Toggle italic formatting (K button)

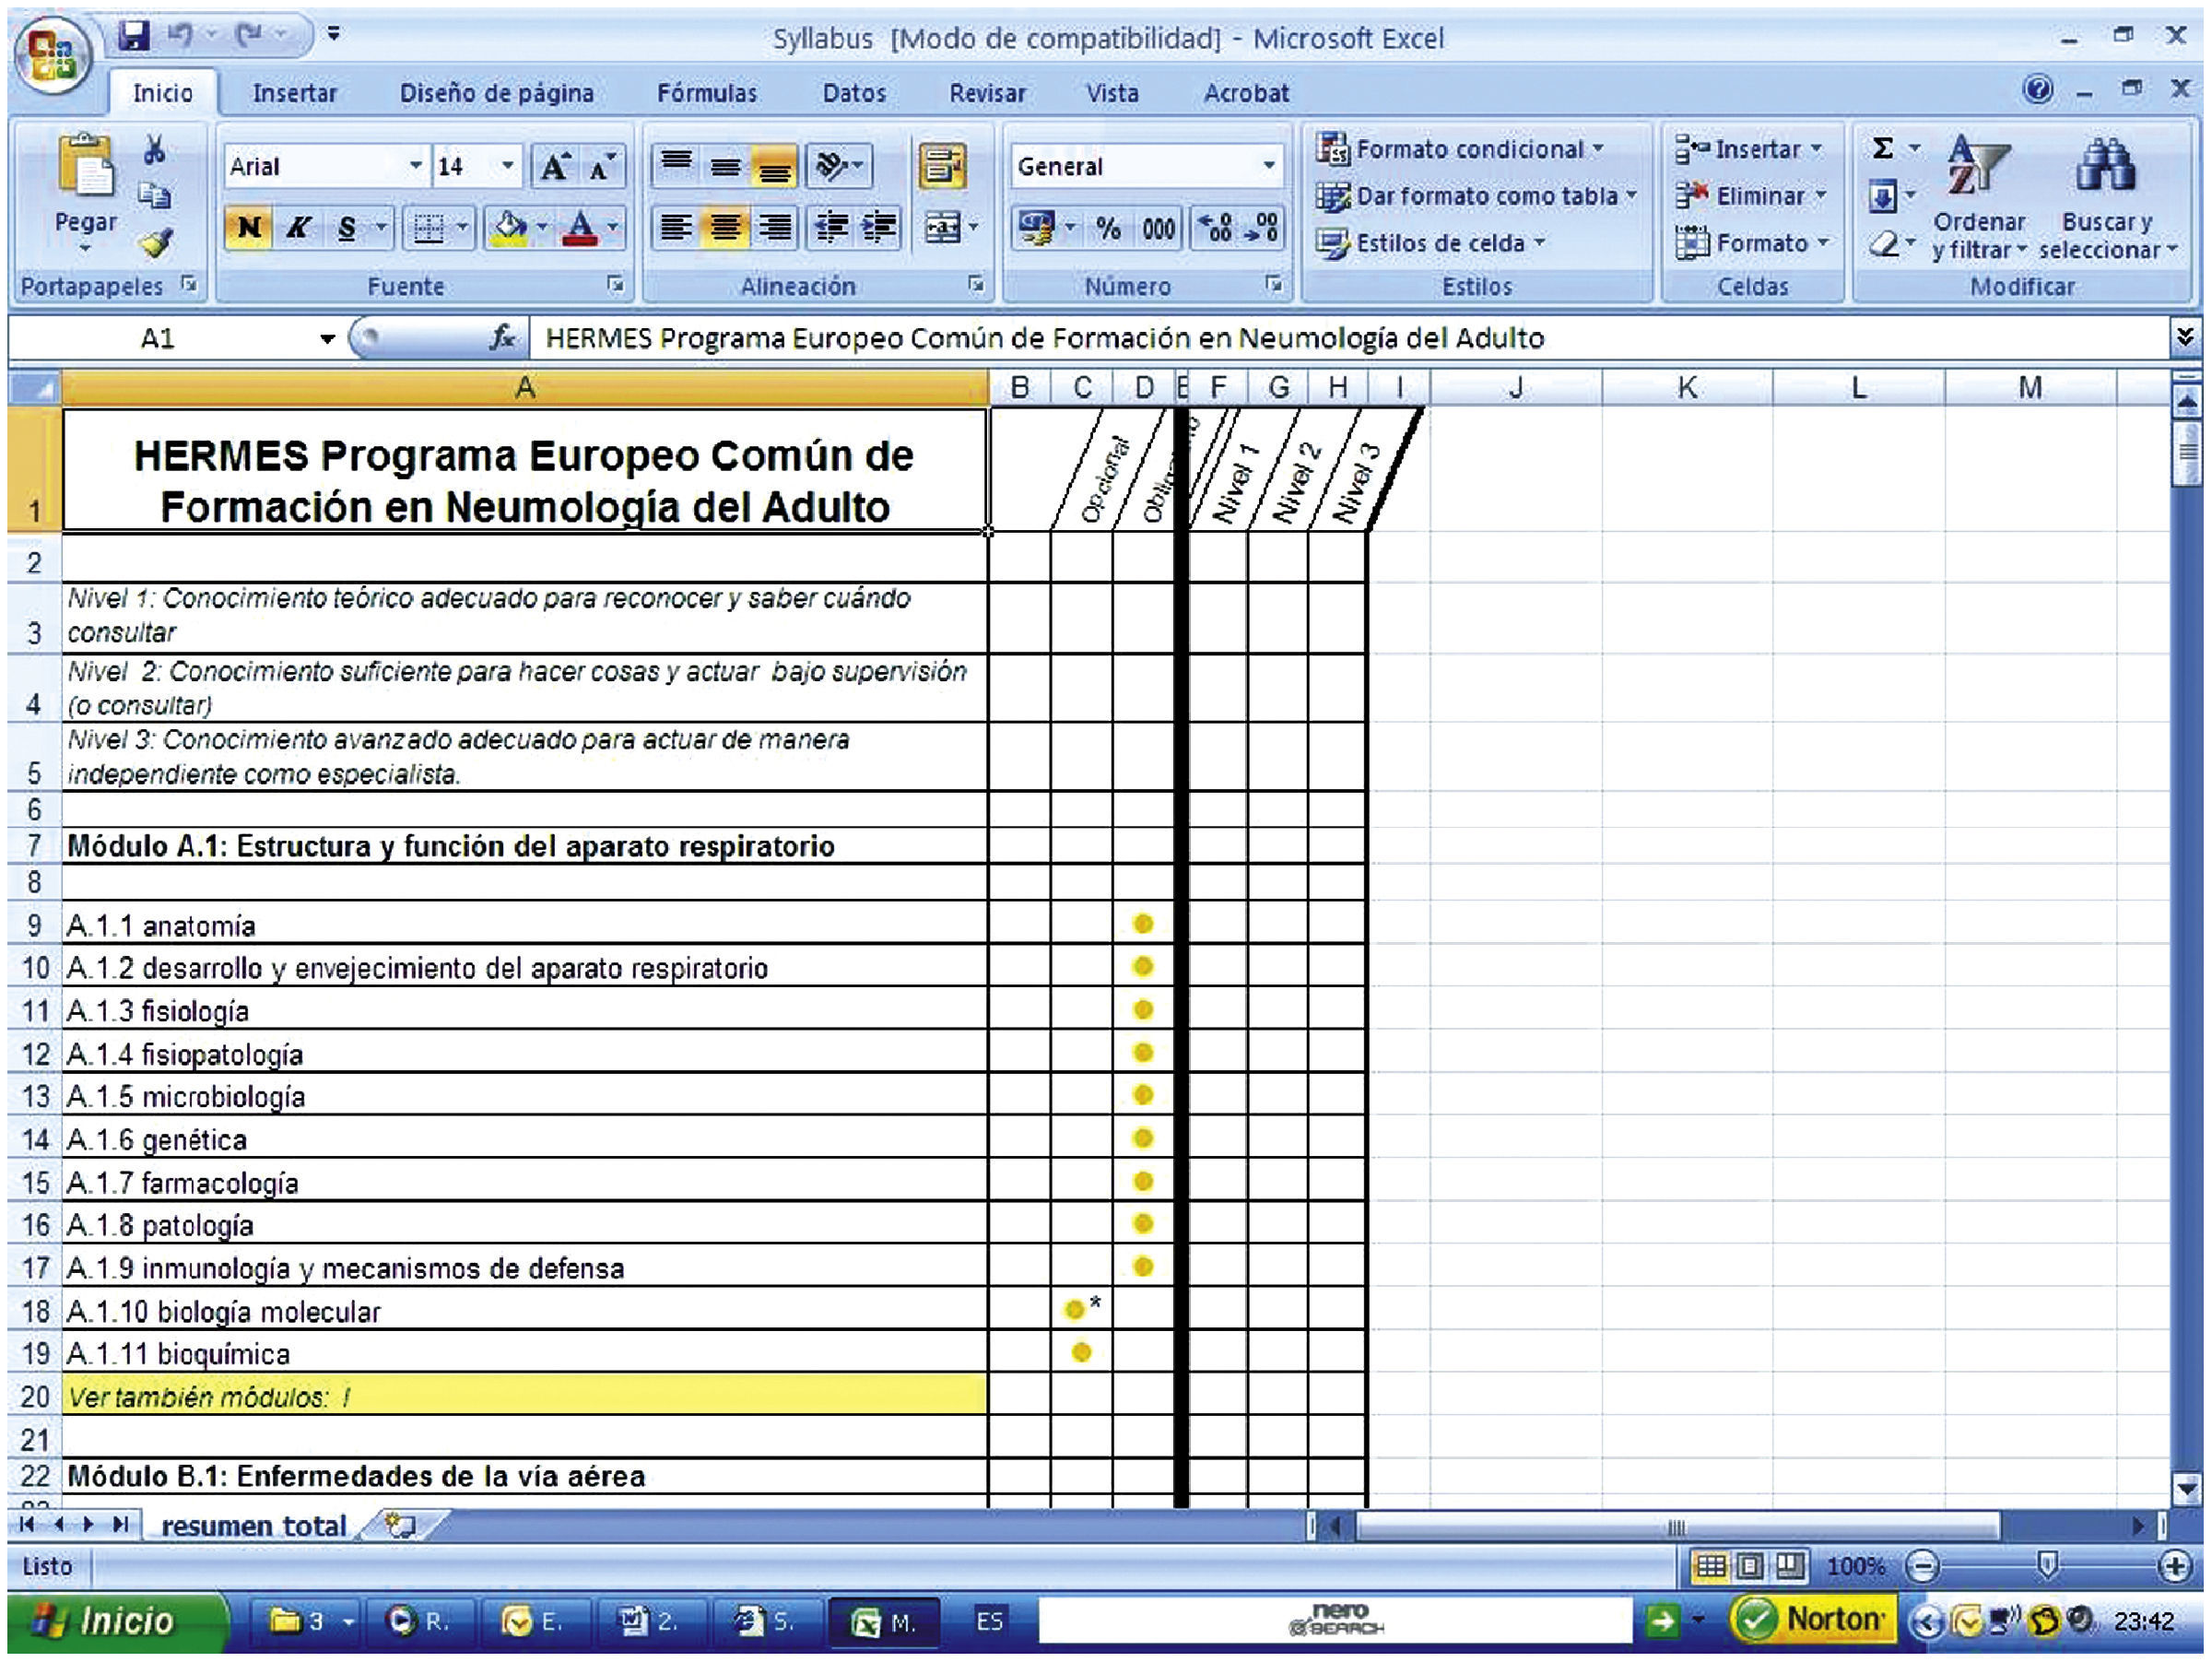click(297, 229)
